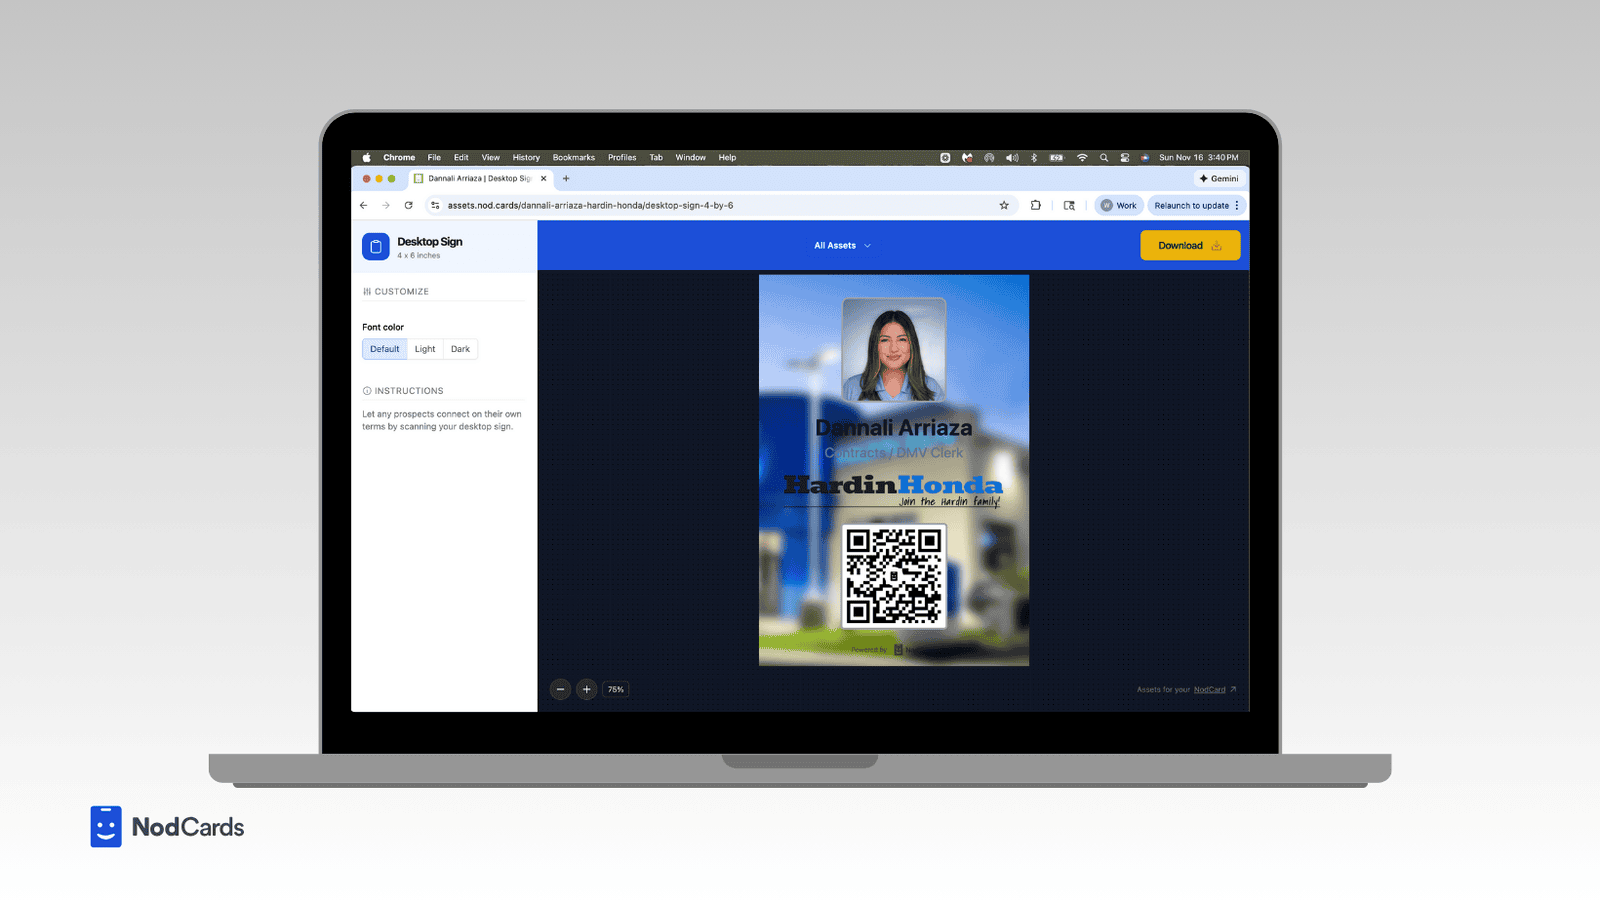1600x901 pixels.
Task: Click the Desktop Sign clipboard icon
Action: point(376,247)
